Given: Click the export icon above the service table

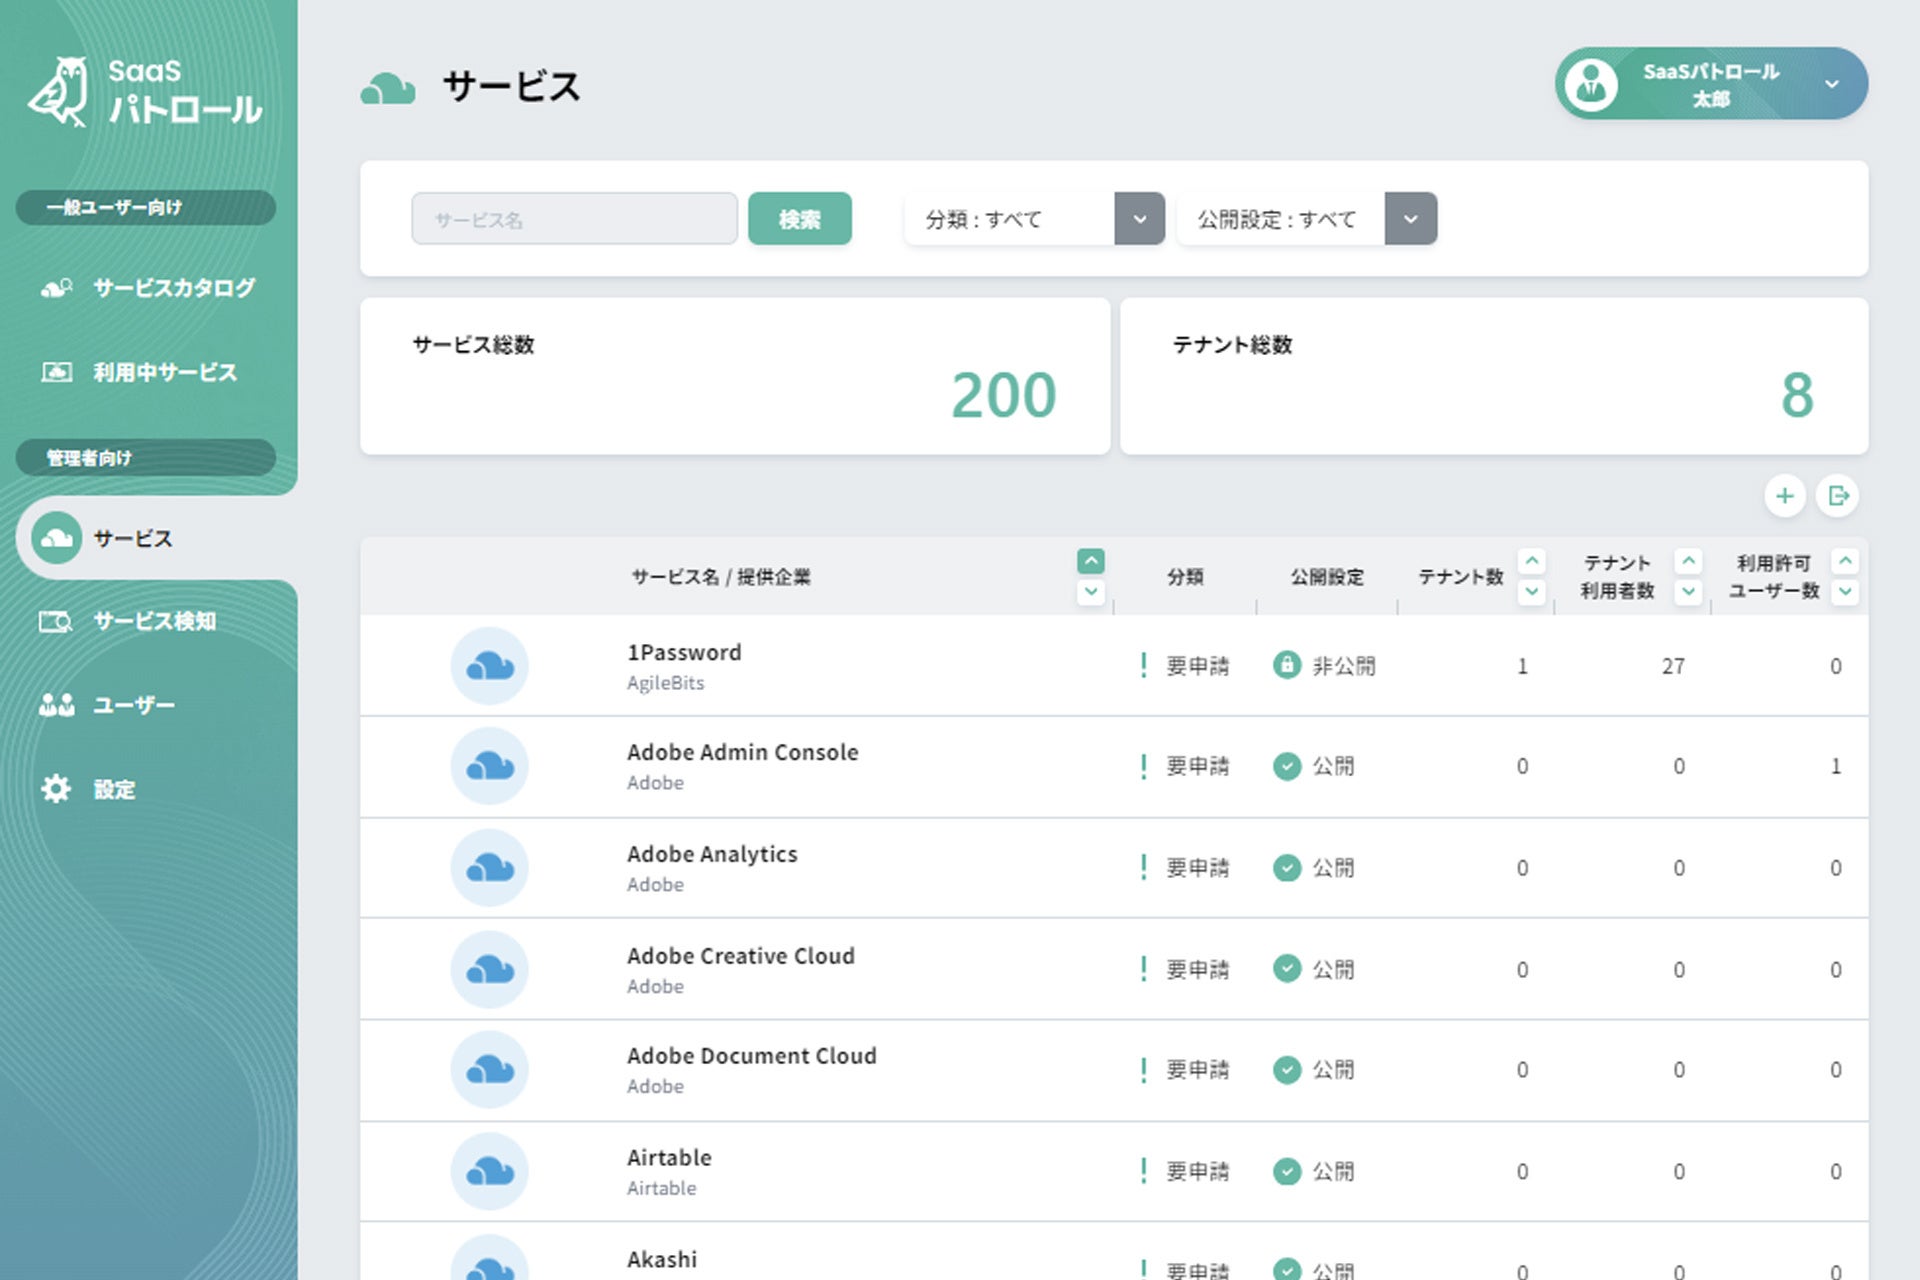Looking at the screenshot, I should [1838, 496].
